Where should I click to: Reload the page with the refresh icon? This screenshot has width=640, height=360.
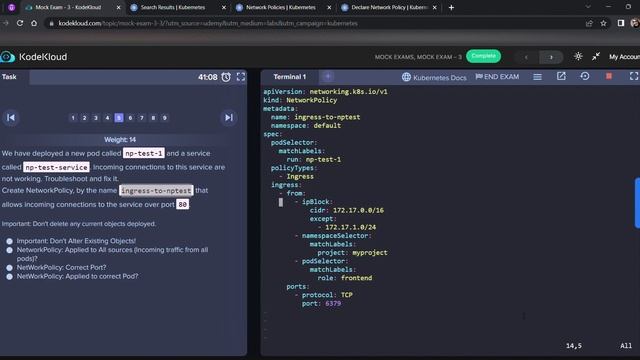[x=20, y=23]
